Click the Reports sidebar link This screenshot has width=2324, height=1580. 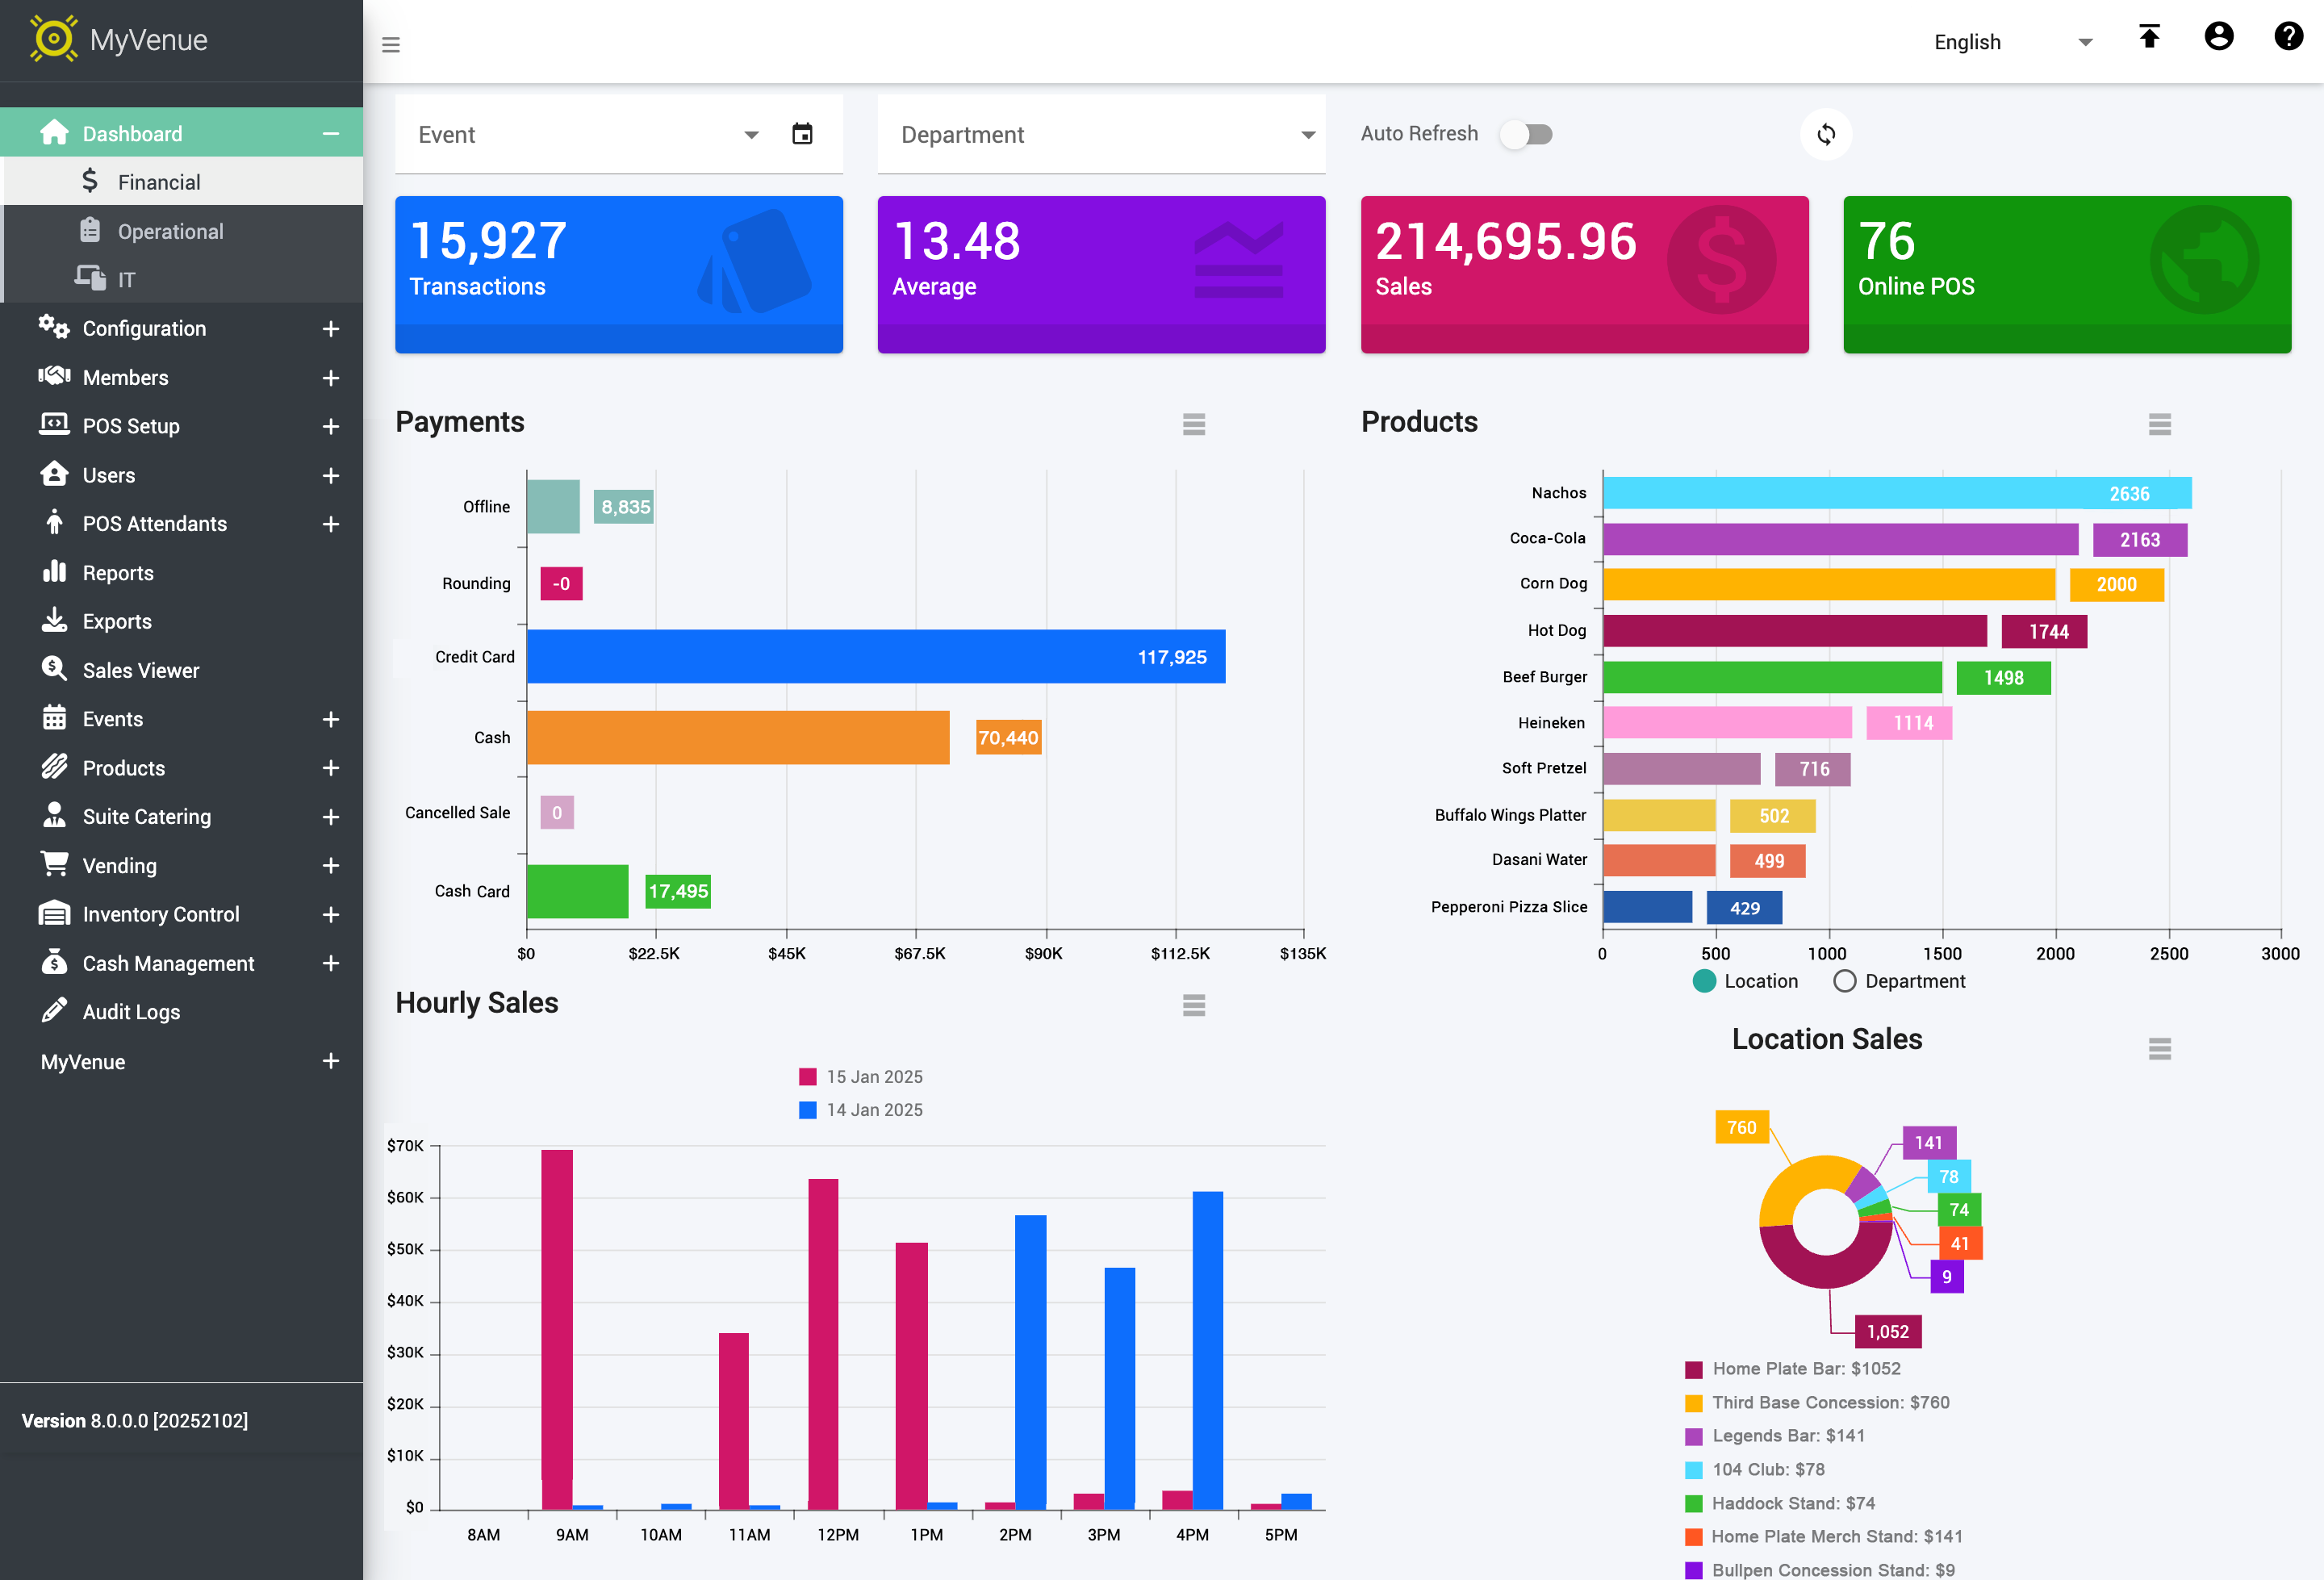[118, 573]
